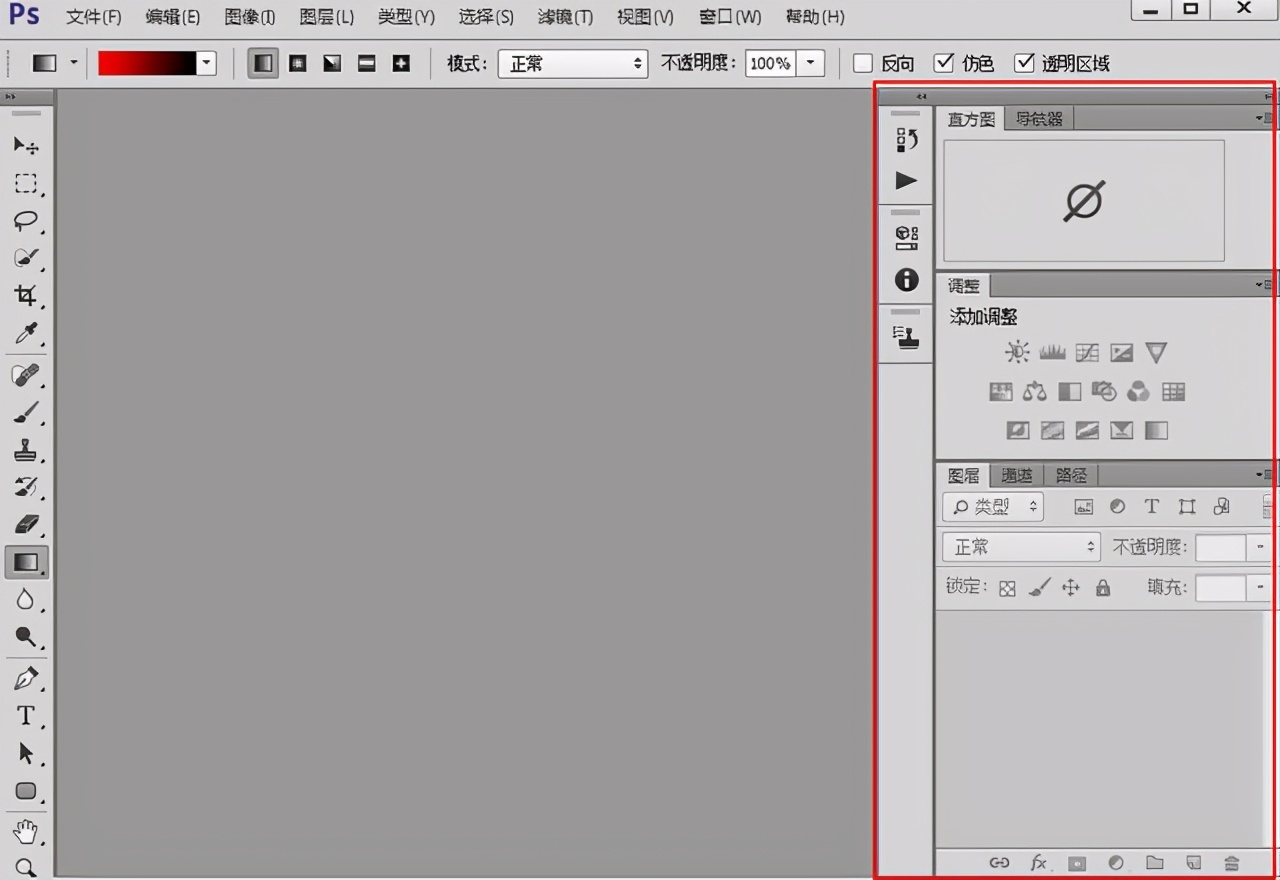Select the Path Selection tool

point(26,754)
